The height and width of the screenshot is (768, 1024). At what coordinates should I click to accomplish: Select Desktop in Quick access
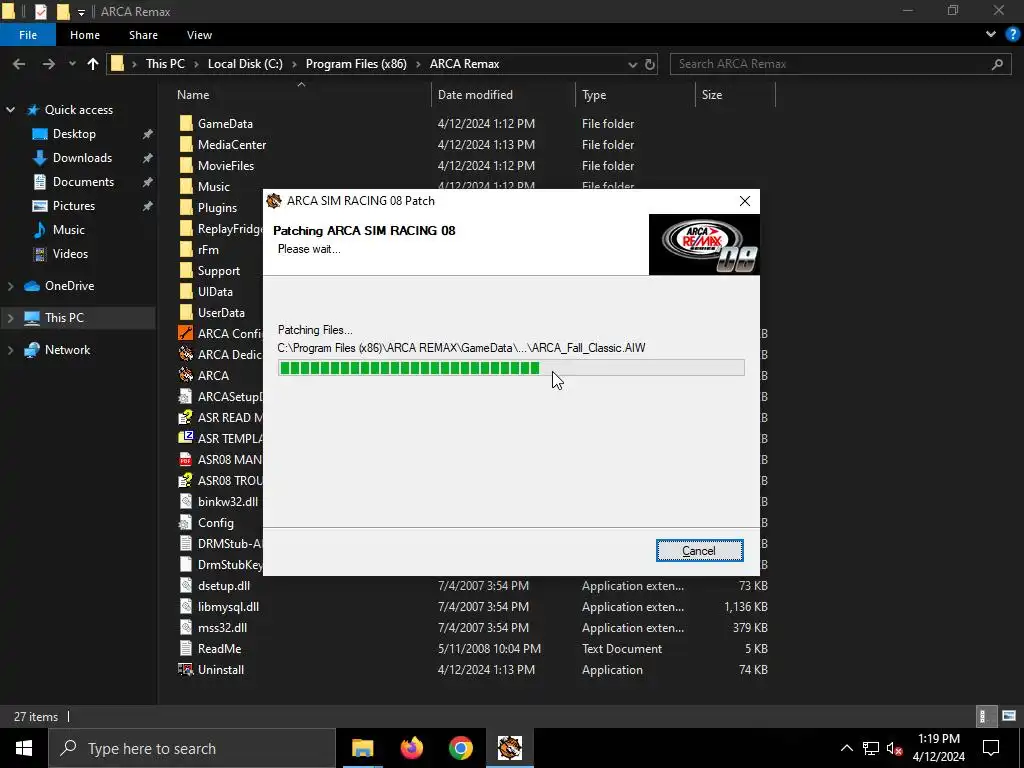click(74, 134)
